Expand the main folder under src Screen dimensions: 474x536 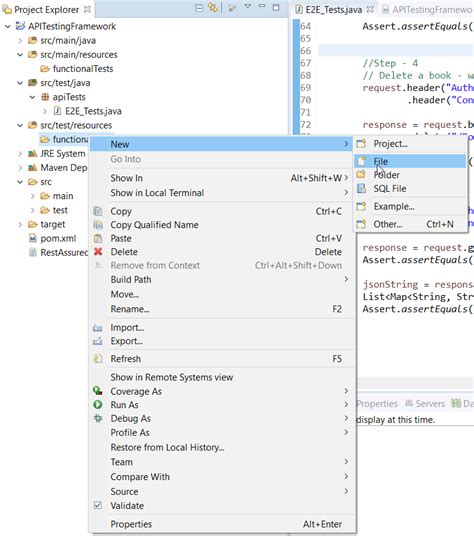click(32, 196)
